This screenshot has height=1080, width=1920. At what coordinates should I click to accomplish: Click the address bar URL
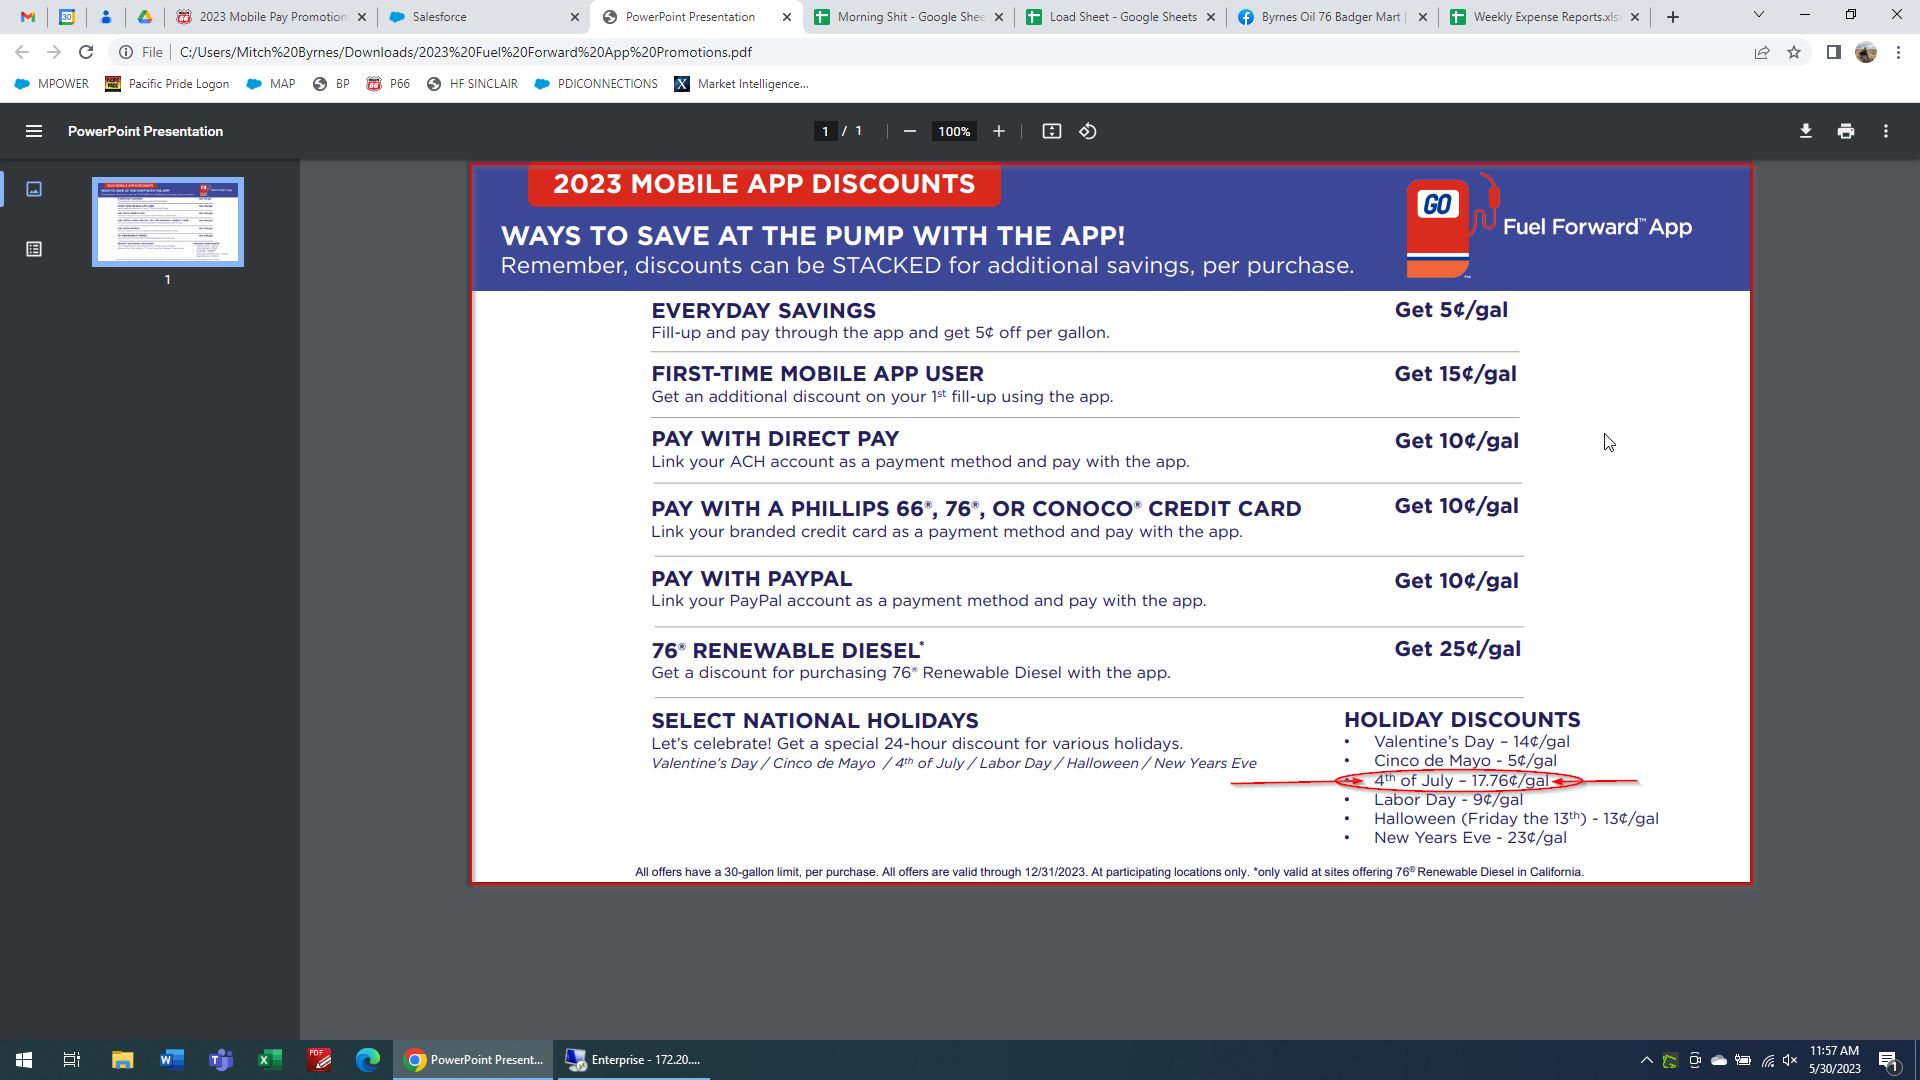tap(465, 52)
